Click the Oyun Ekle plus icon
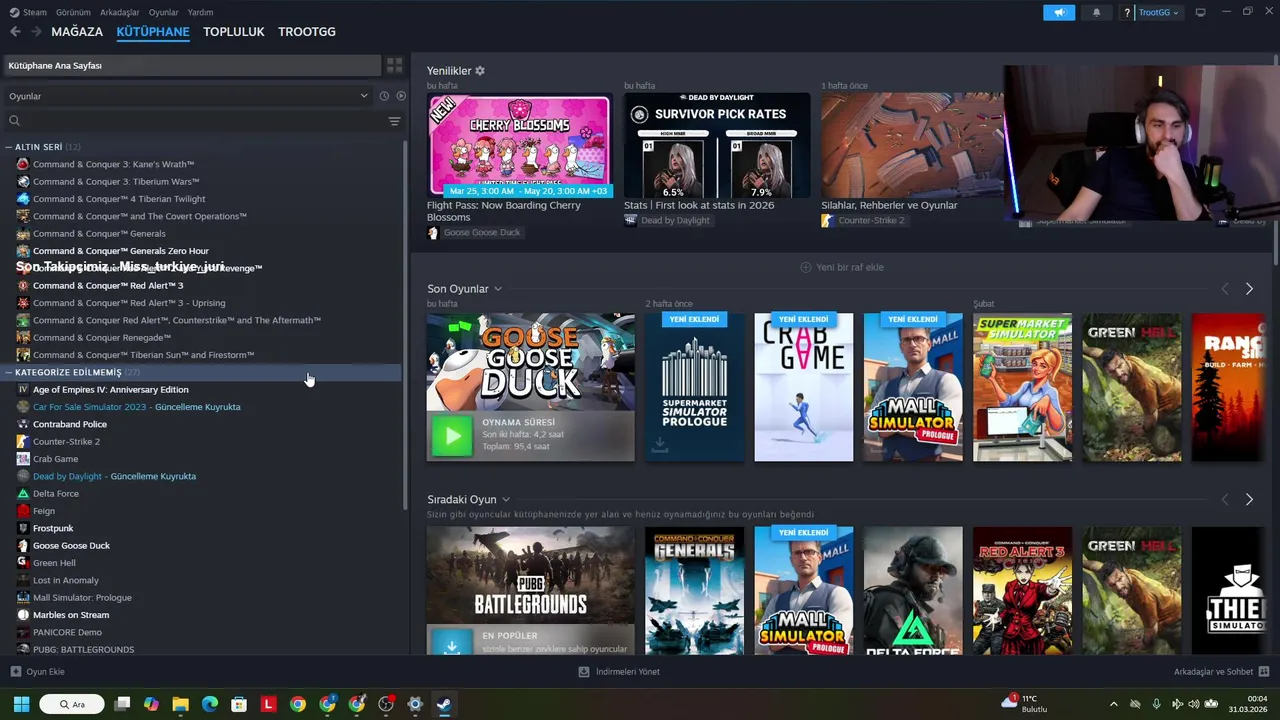 coord(15,672)
